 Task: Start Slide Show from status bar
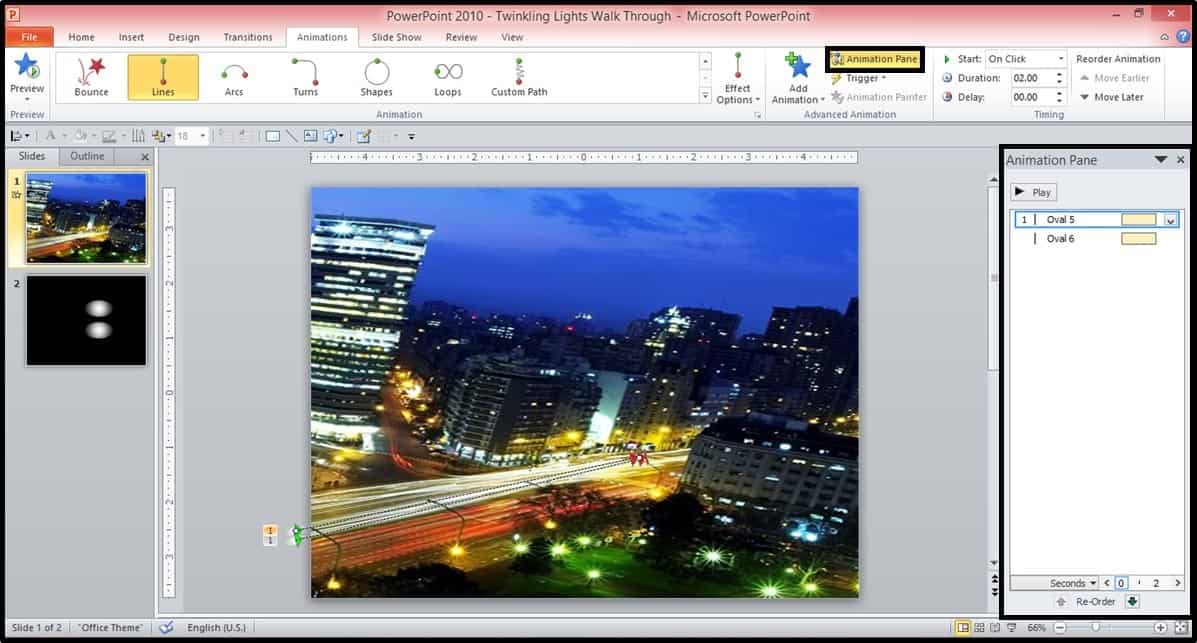coord(1011,628)
